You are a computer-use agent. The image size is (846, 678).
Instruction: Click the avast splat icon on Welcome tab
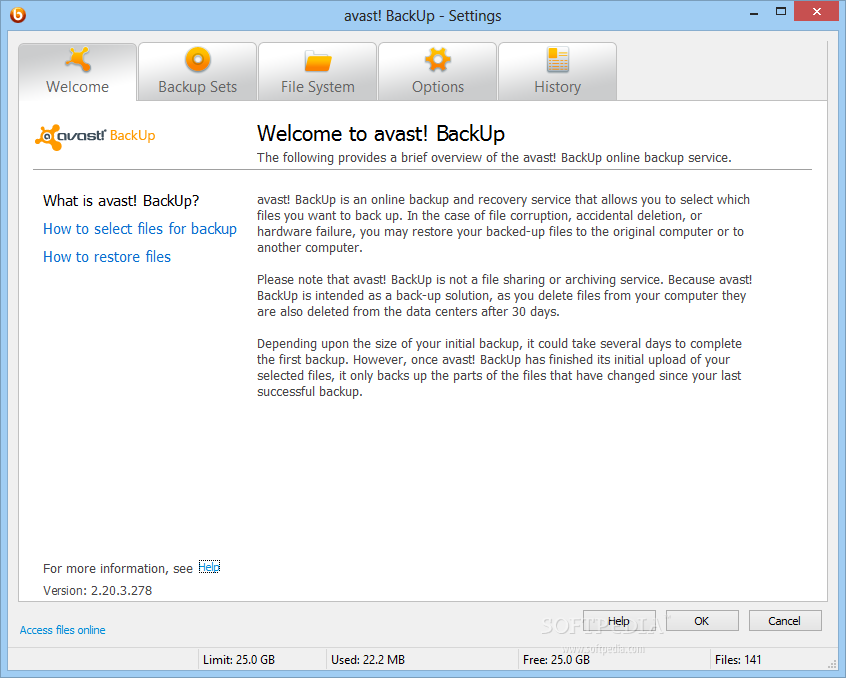point(78,59)
